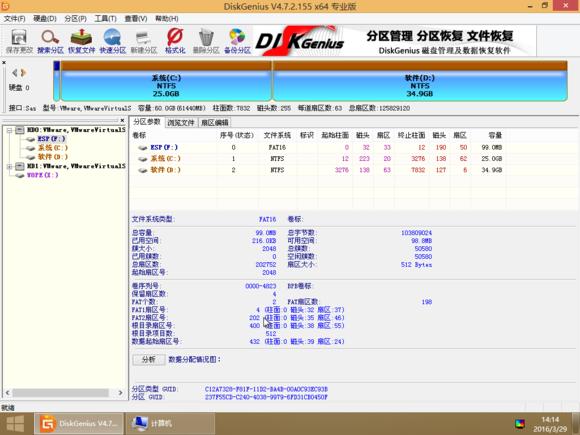Switch to the 分区参数 tab
This screenshot has height=435, width=580.
[x=147, y=122]
